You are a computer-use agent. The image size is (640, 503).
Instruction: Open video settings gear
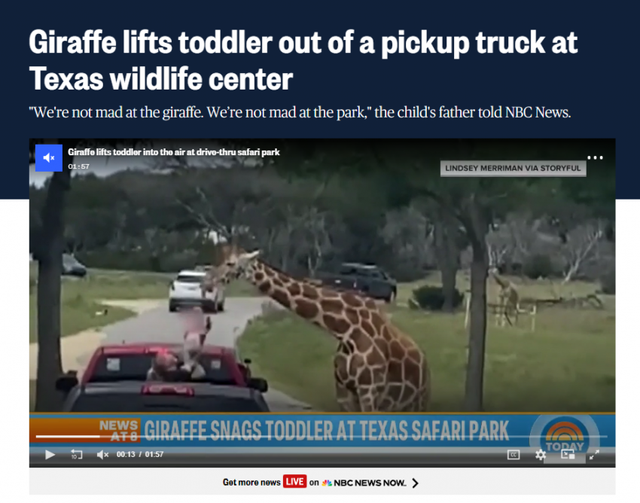pyautogui.click(x=540, y=454)
